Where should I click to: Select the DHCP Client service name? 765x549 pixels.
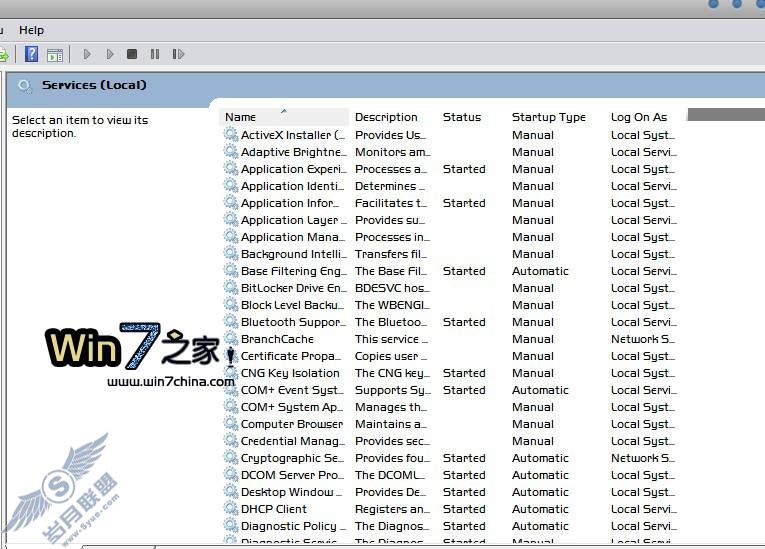[x=274, y=509]
